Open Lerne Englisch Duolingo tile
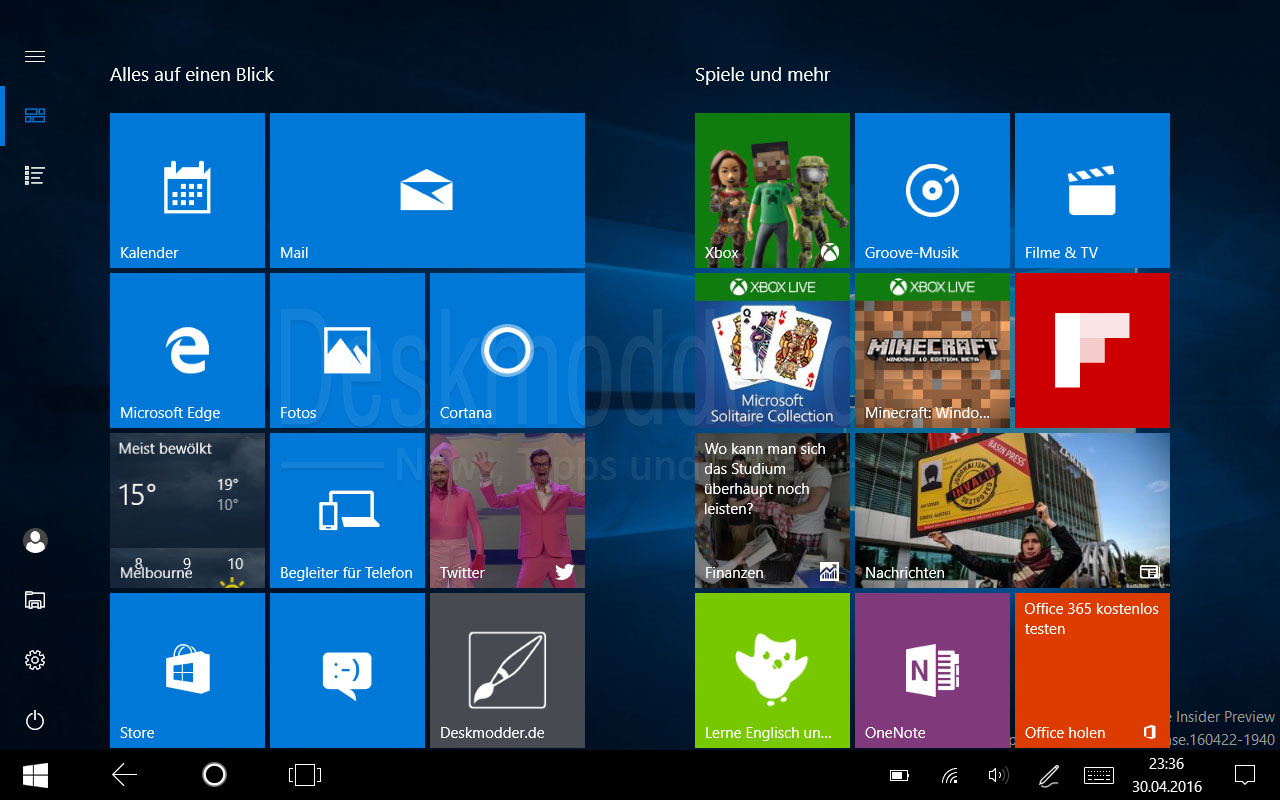This screenshot has width=1280, height=800. [772, 670]
